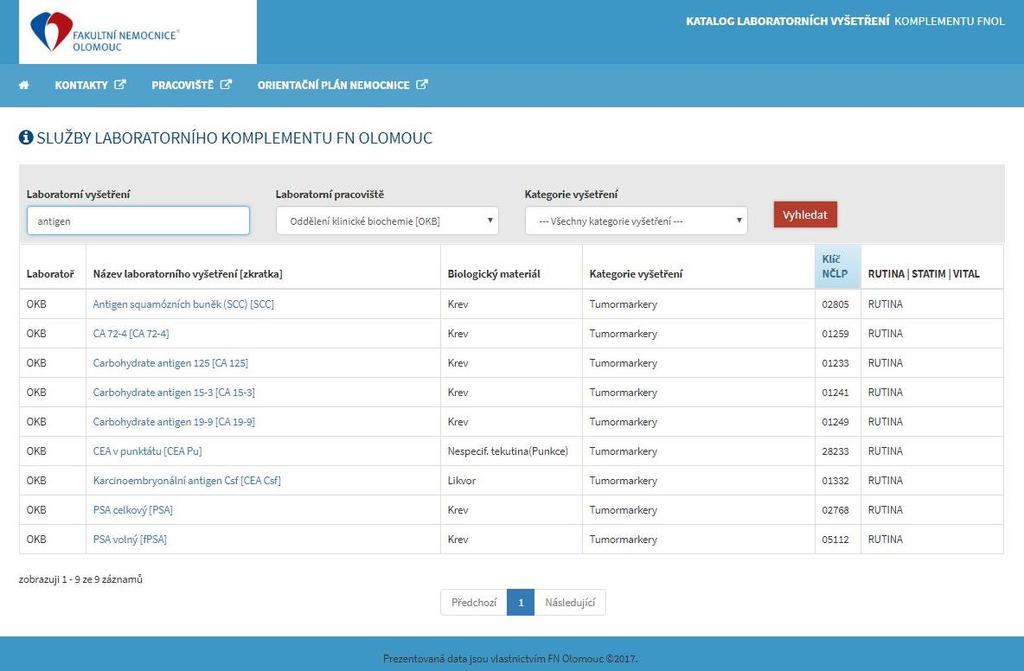Sort by Klíč NČLP column header
Image resolution: width=1024 pixels, height=671 pixels.
pyautogui.click(x=838, y=267)
